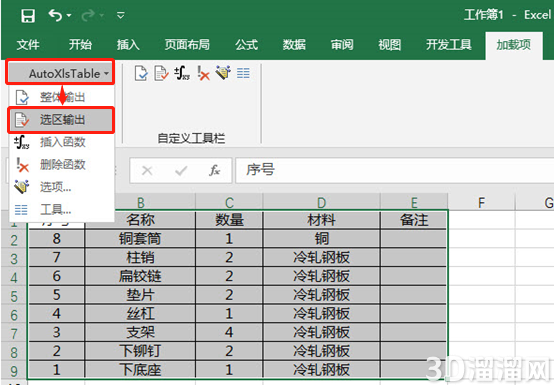554x385 pixels.
Task: Click the insert function icon in custom toolbar
Action: pos(182,73)
